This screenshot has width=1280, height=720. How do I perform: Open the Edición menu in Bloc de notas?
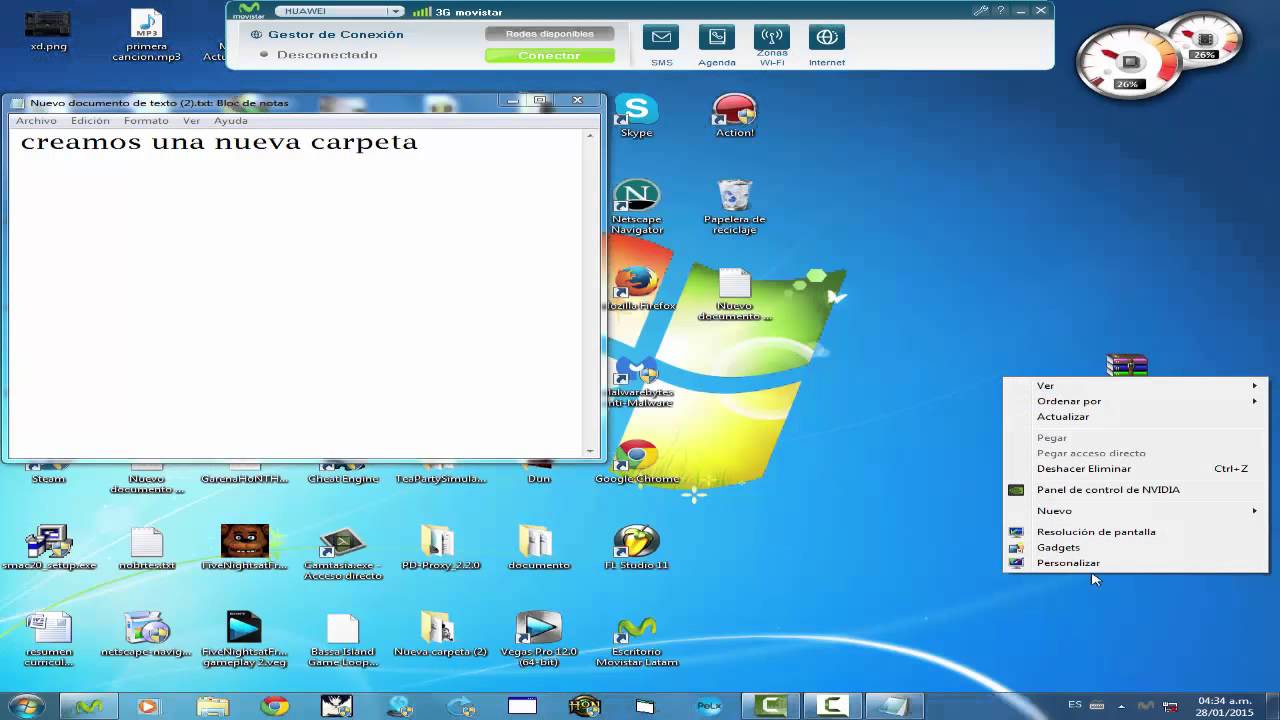pyautogui.click(x=90, y=121)
